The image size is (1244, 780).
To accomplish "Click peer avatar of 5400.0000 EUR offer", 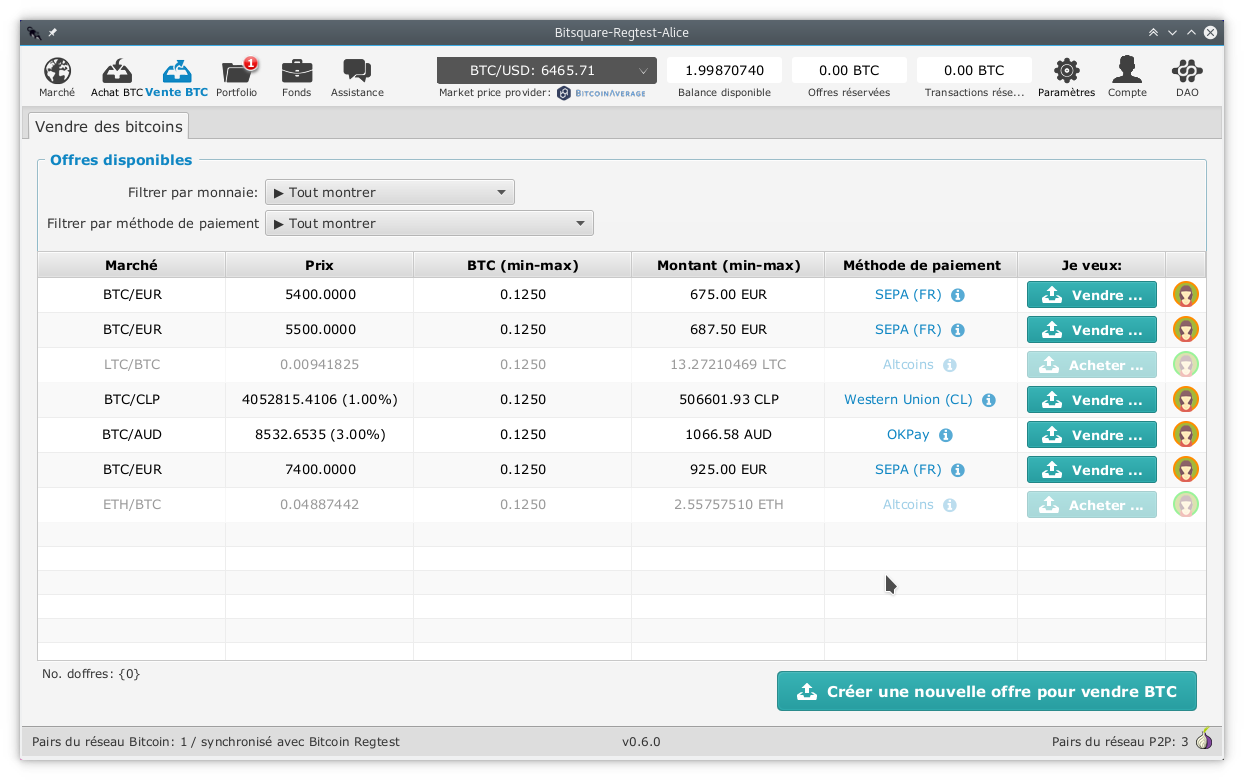I will point(1186,295).
